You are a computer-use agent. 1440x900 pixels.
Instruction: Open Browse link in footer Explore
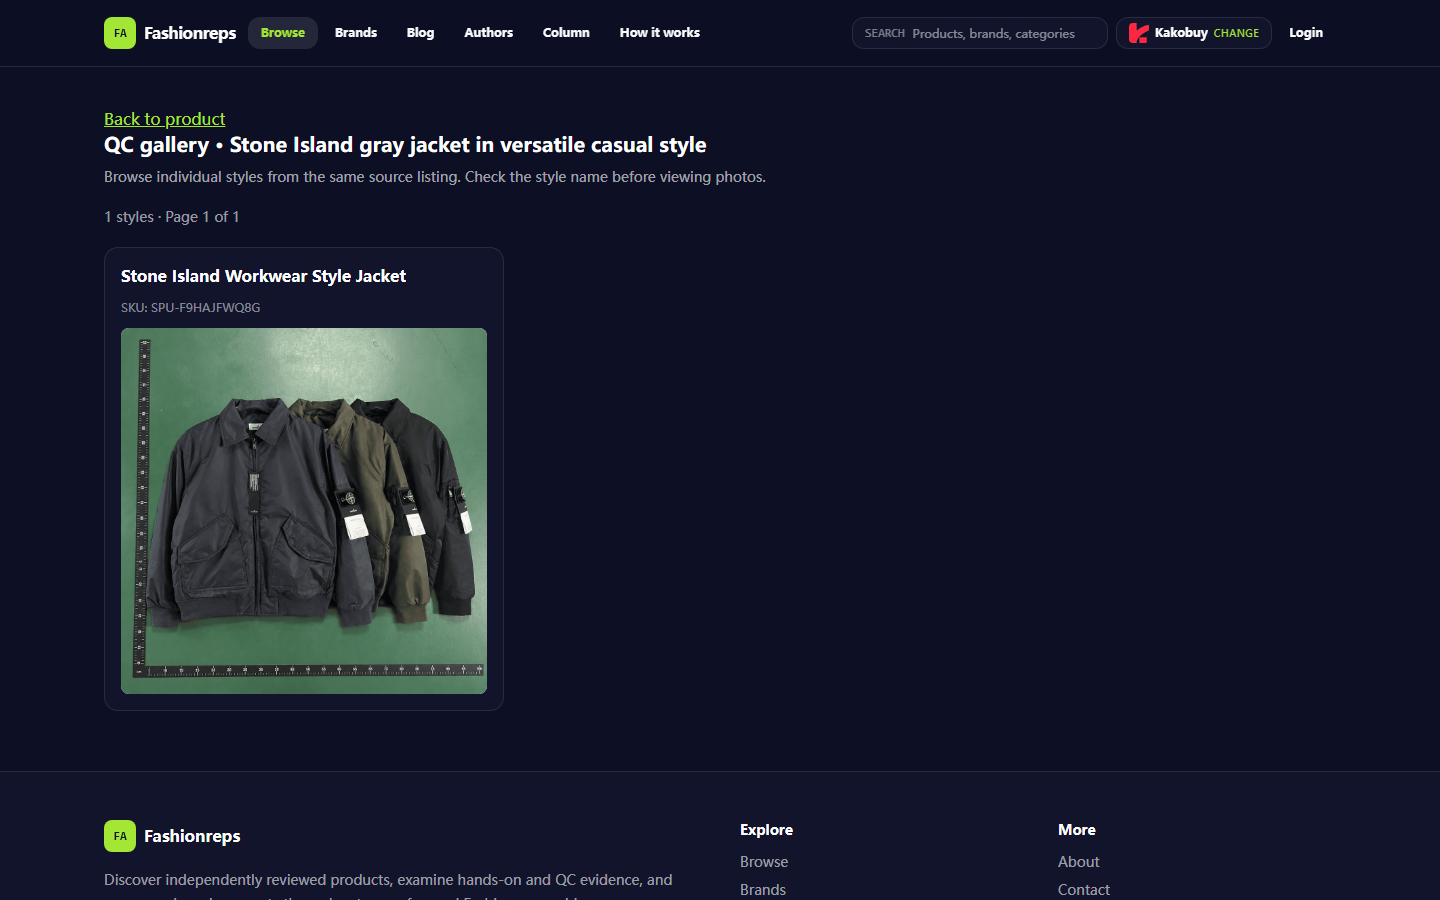[764, 862]
